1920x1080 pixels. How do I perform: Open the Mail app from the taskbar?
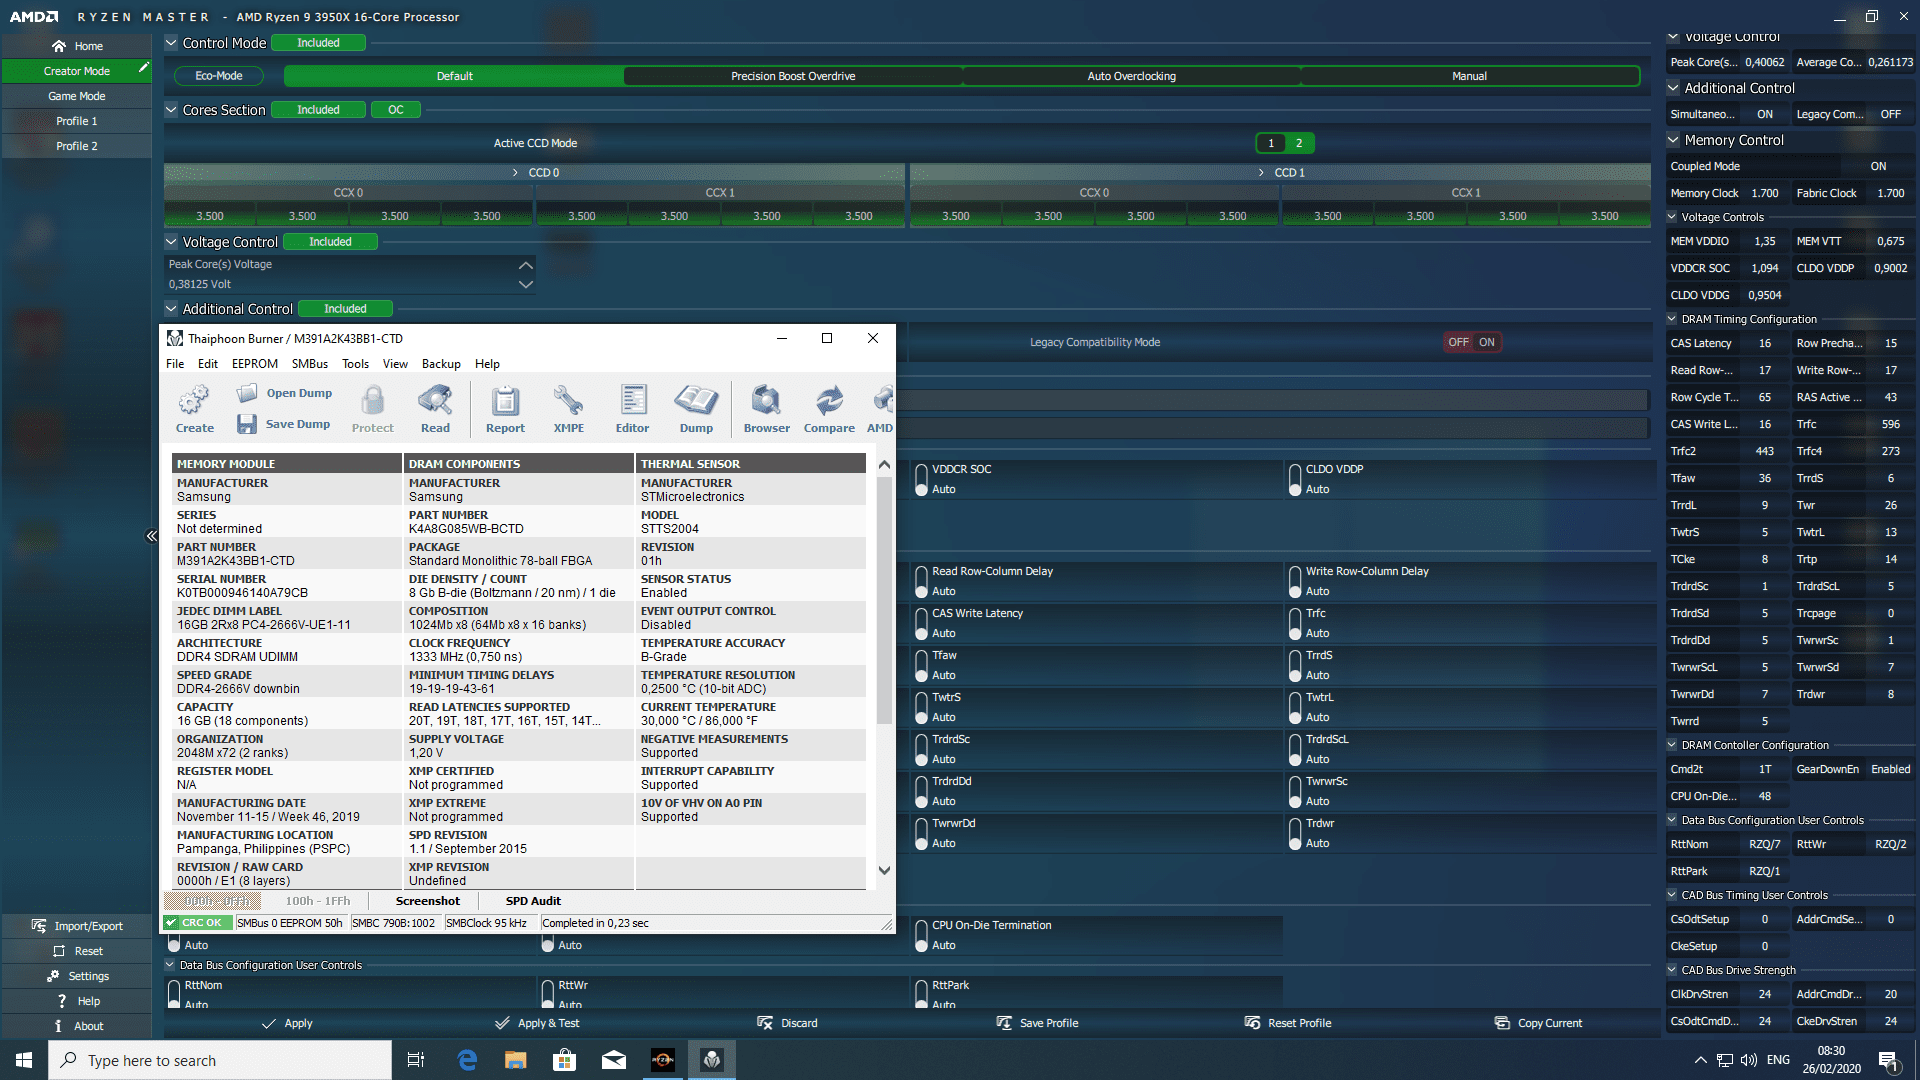click(614, 1060)
